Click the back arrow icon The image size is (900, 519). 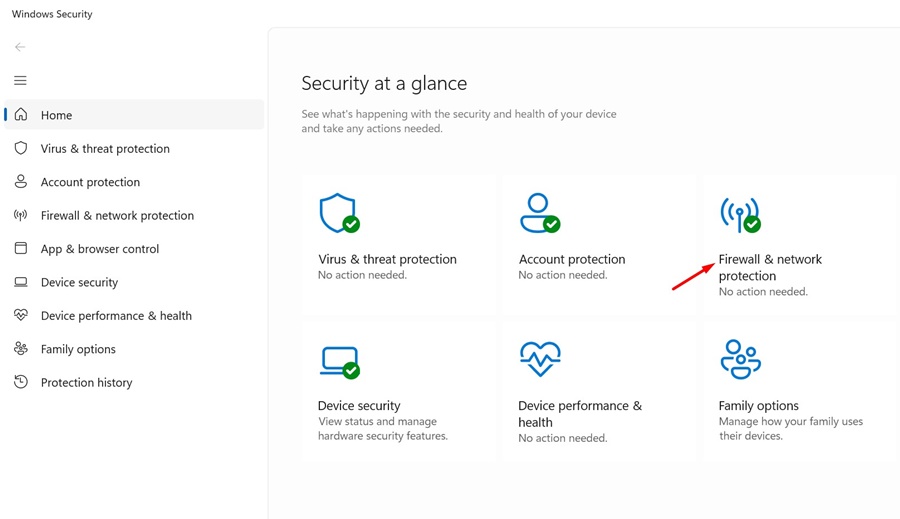point(20,47)
